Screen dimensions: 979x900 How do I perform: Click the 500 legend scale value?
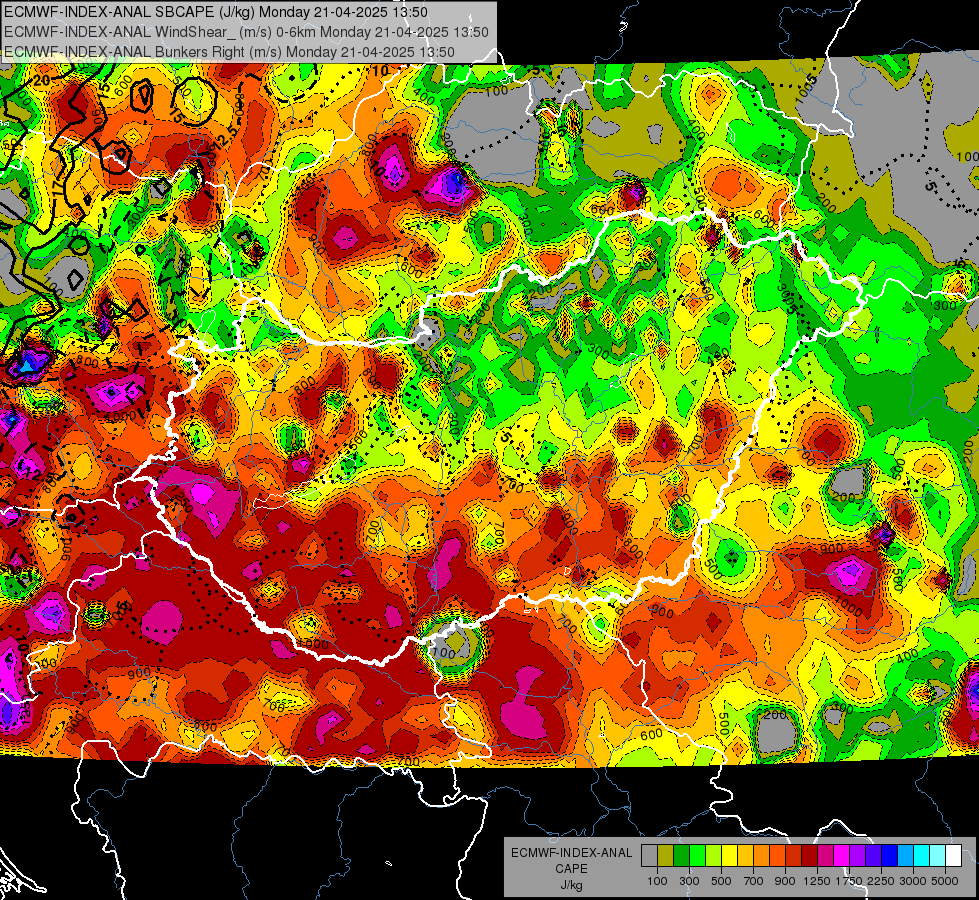tap(721, 881)
